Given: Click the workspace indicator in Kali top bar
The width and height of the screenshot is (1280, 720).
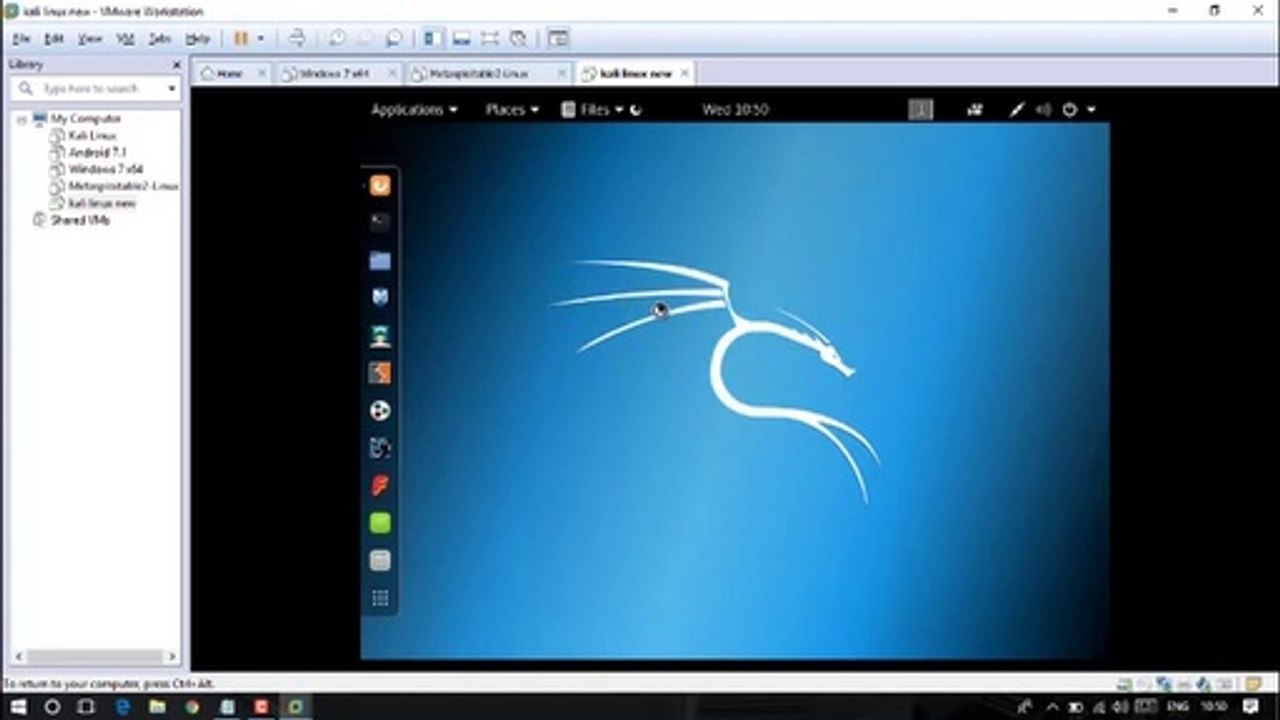Looking at the screenshot, I should point(920,110).
